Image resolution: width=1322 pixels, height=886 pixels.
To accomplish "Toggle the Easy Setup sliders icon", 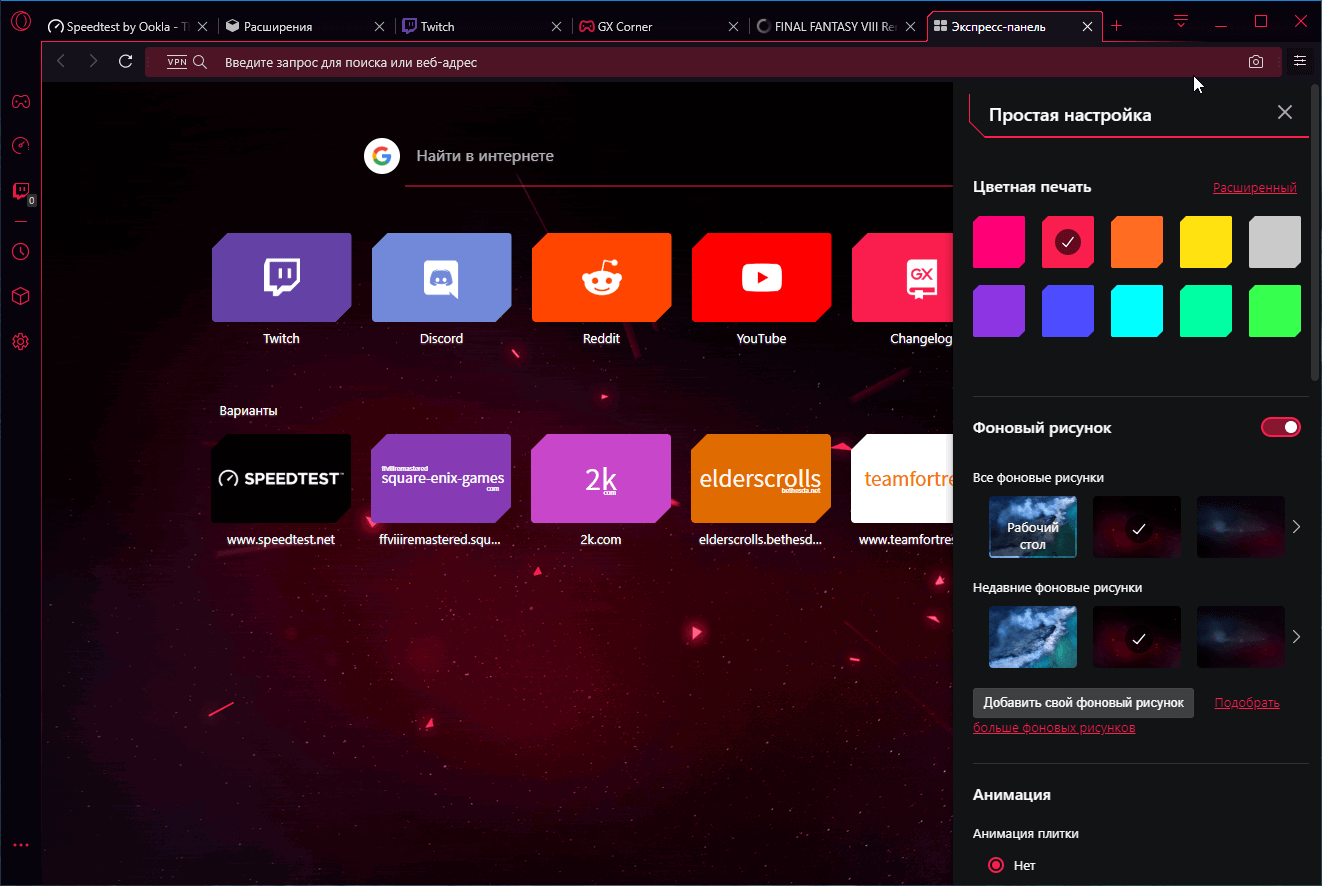I will click(x=1300, y=61).
